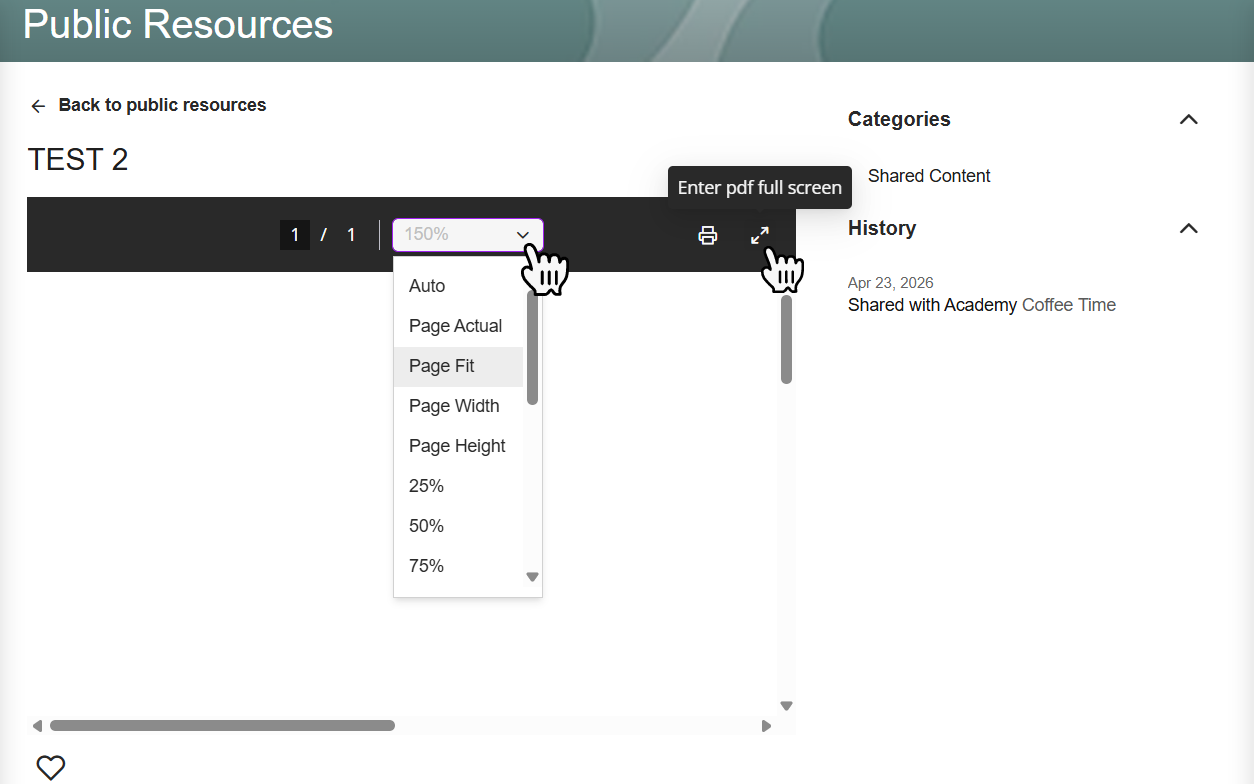Select Page Fit zoom option
1254x784 pixels.
(x=458, y=366)
